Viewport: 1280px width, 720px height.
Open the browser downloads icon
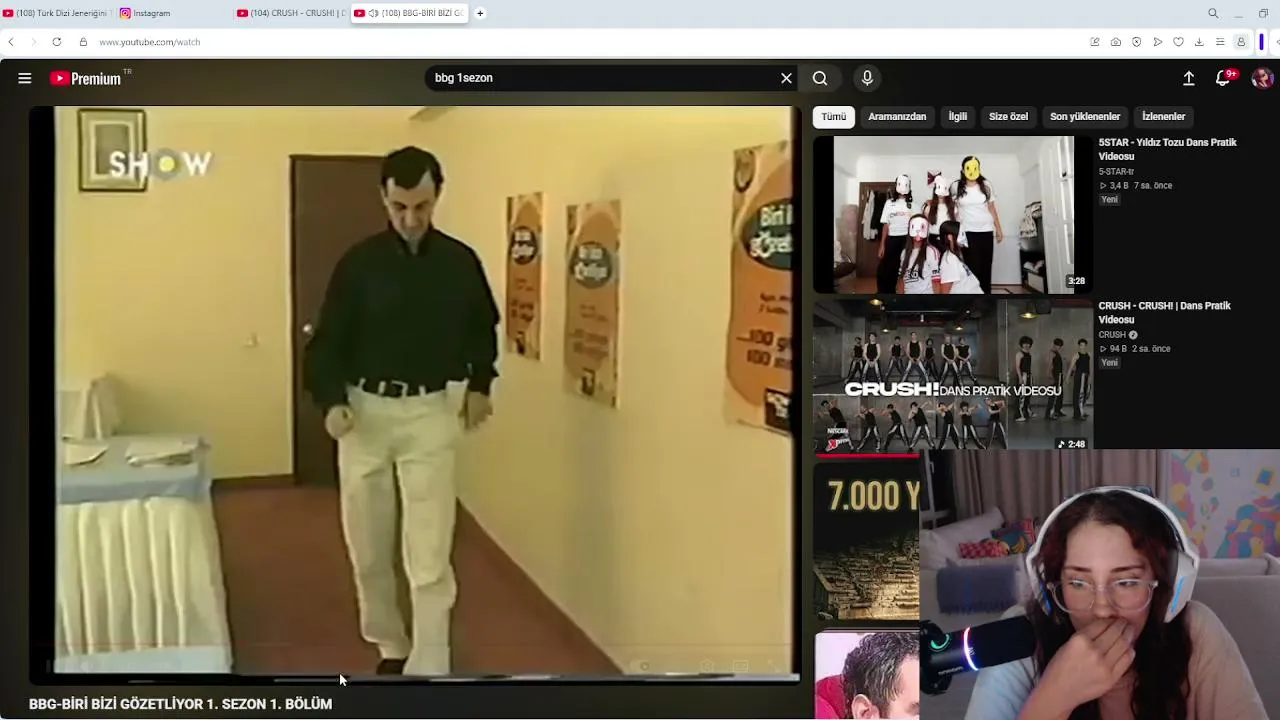1199,42
